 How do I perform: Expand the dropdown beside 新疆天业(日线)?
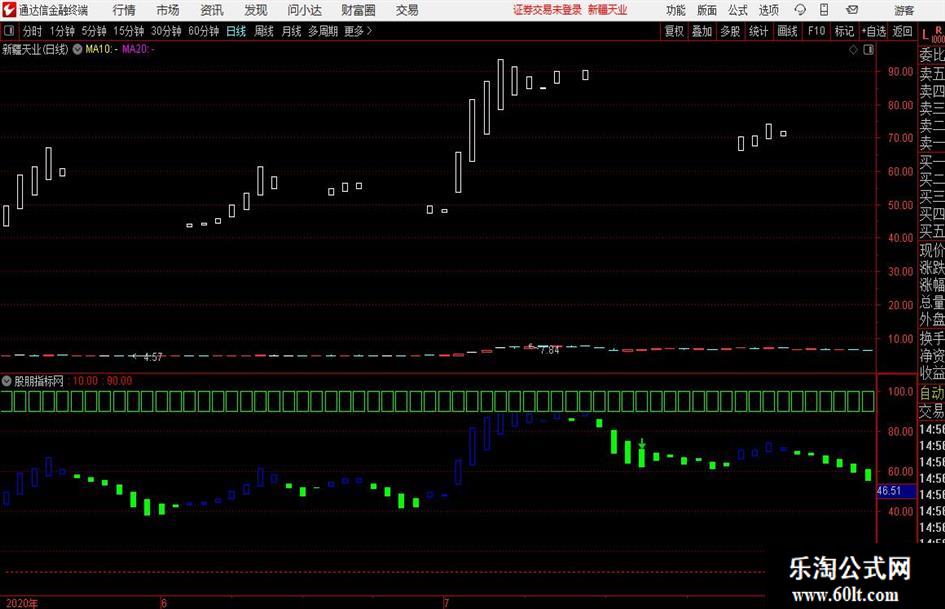click(x=77, y=49)
